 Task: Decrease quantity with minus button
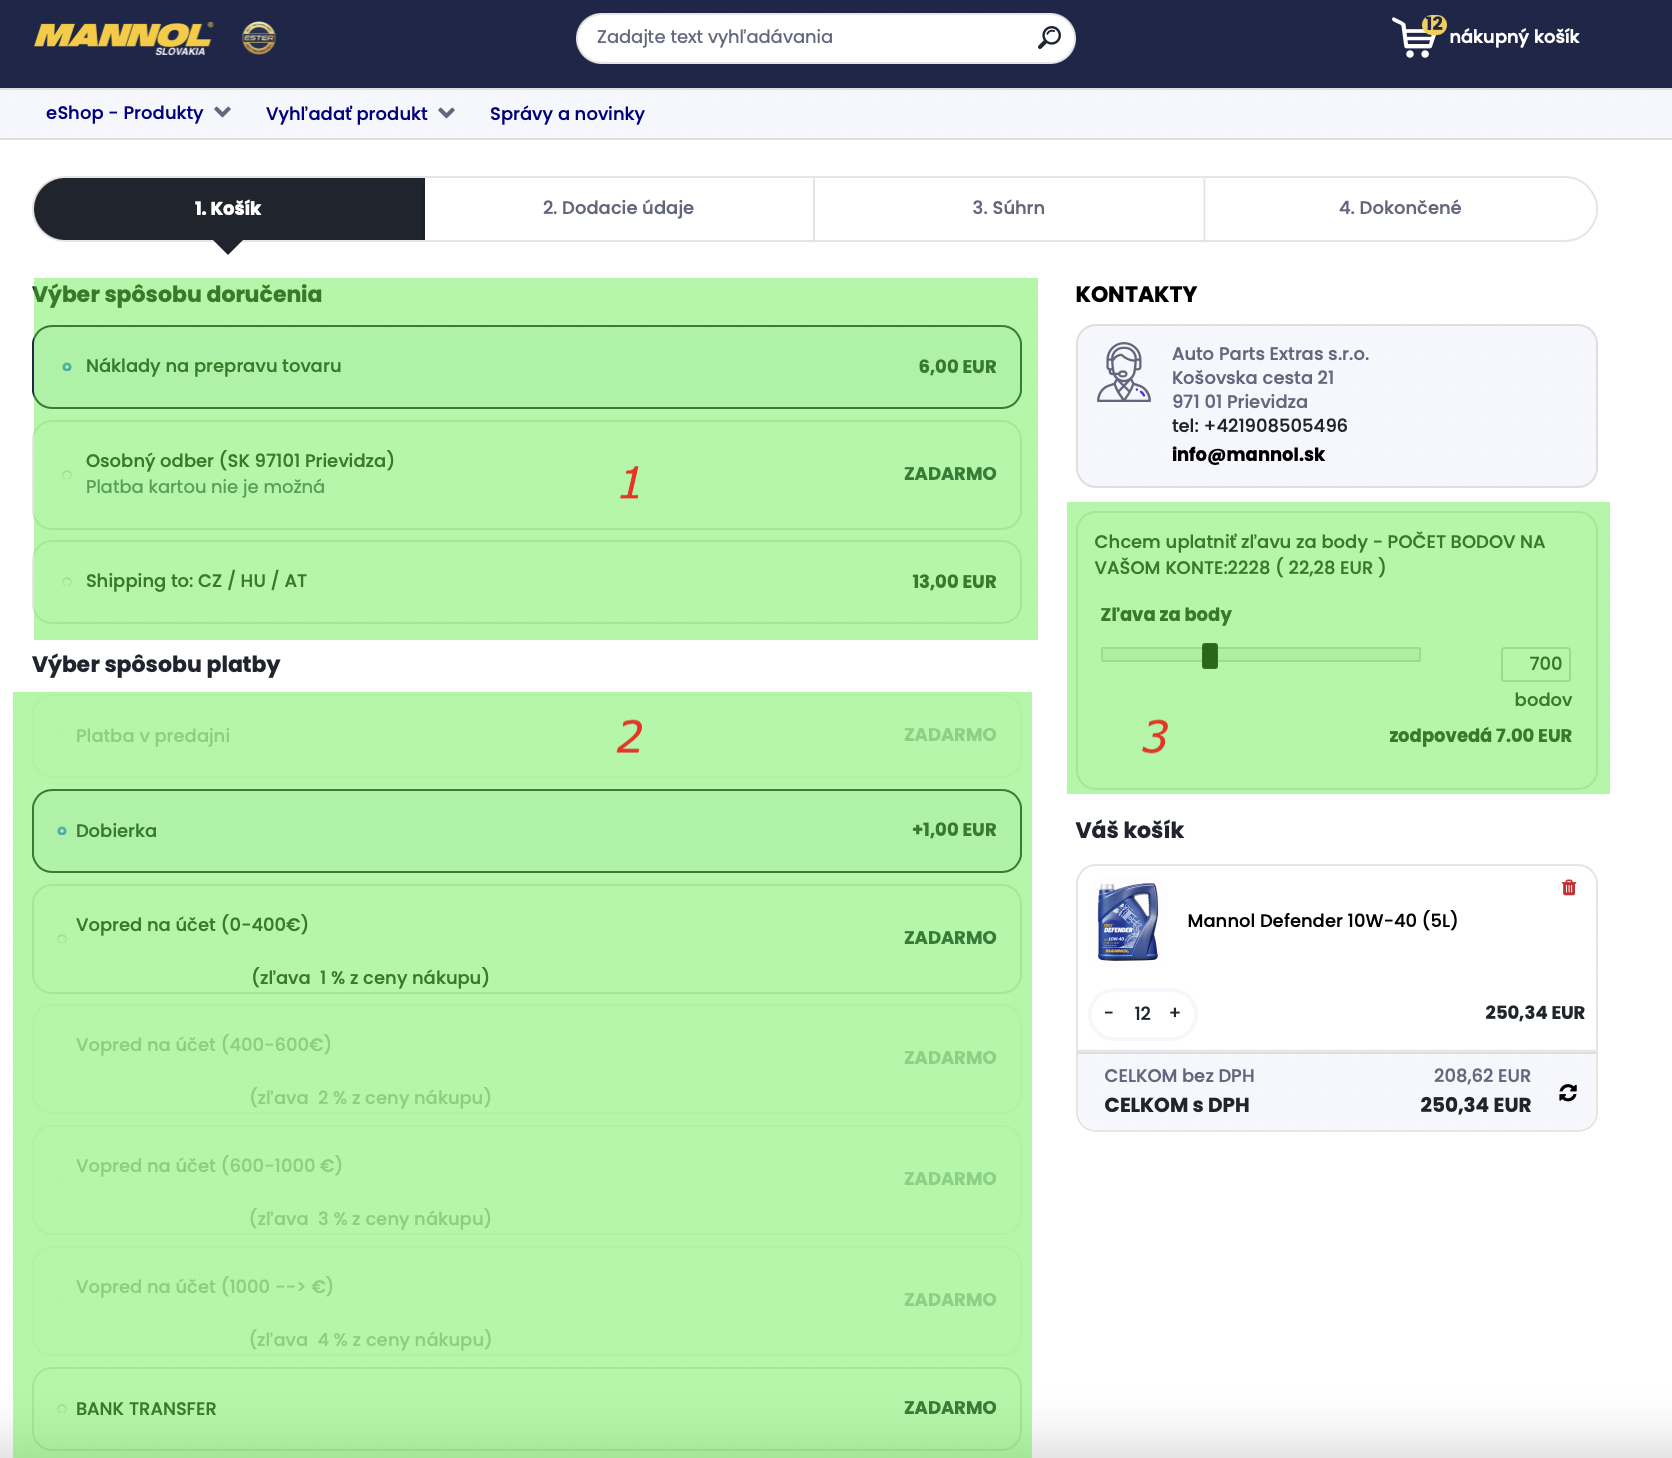pyautogui.click(x=1109, y=1013)
